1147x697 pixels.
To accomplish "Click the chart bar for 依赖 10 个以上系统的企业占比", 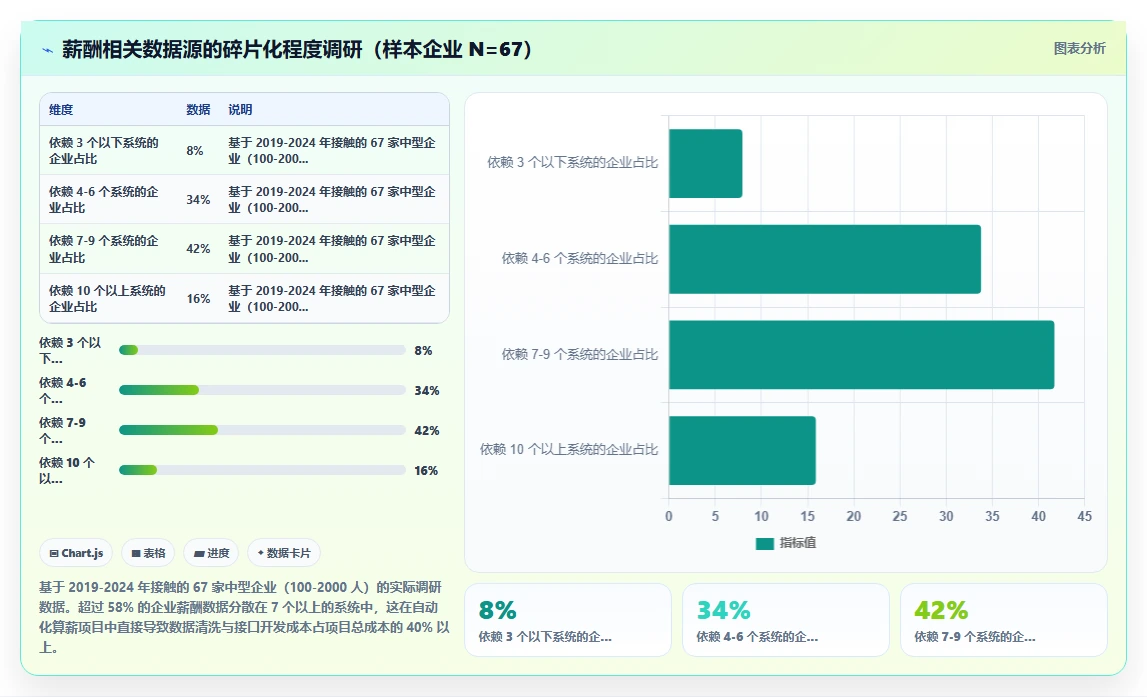I will tap(742, 451).
